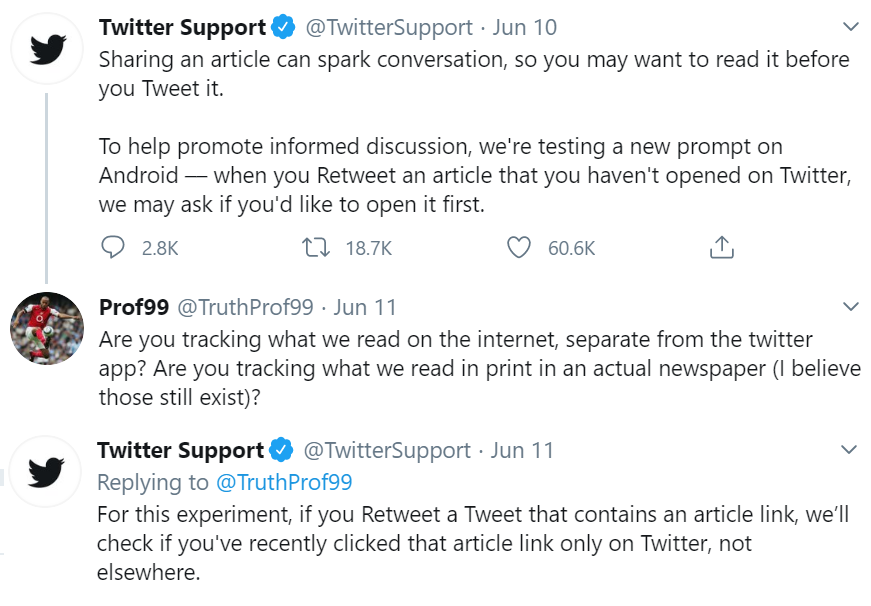Open @TwitterSupport handle on first tweet

[x=389, y=27]
